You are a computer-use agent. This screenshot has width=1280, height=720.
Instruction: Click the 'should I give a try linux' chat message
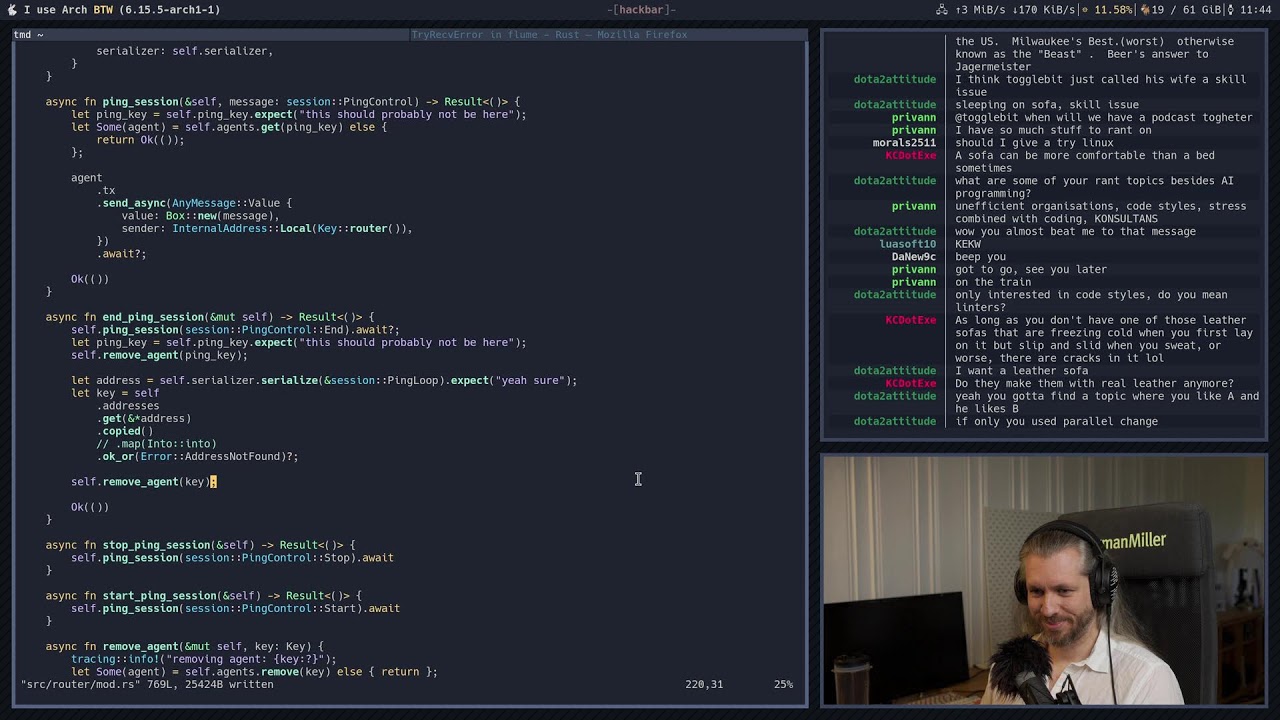coord(1035,143)
